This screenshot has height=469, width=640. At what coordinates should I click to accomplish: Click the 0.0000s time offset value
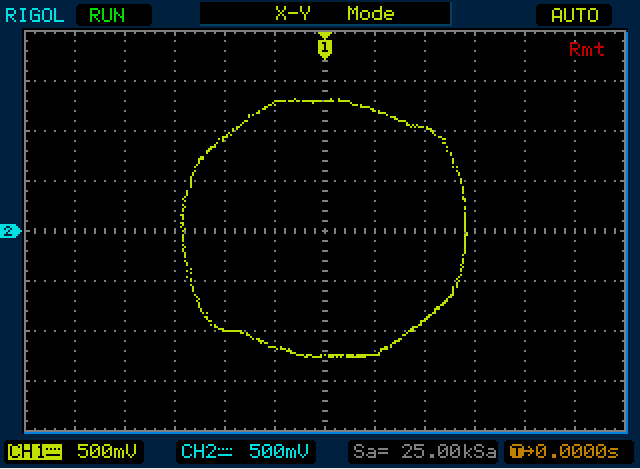577,451
